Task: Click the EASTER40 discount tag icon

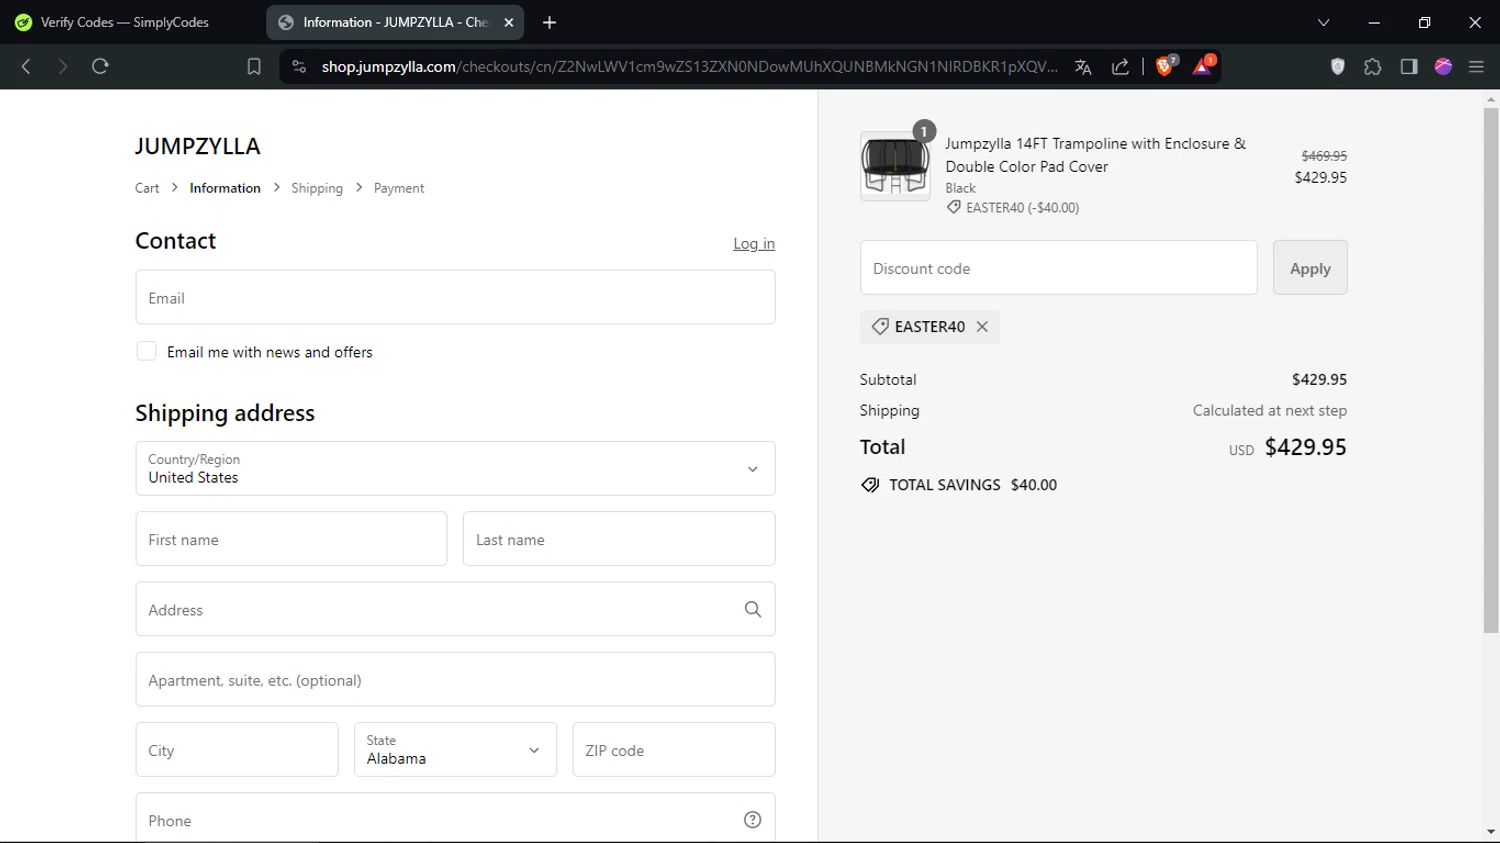Action: click(880, 327)
